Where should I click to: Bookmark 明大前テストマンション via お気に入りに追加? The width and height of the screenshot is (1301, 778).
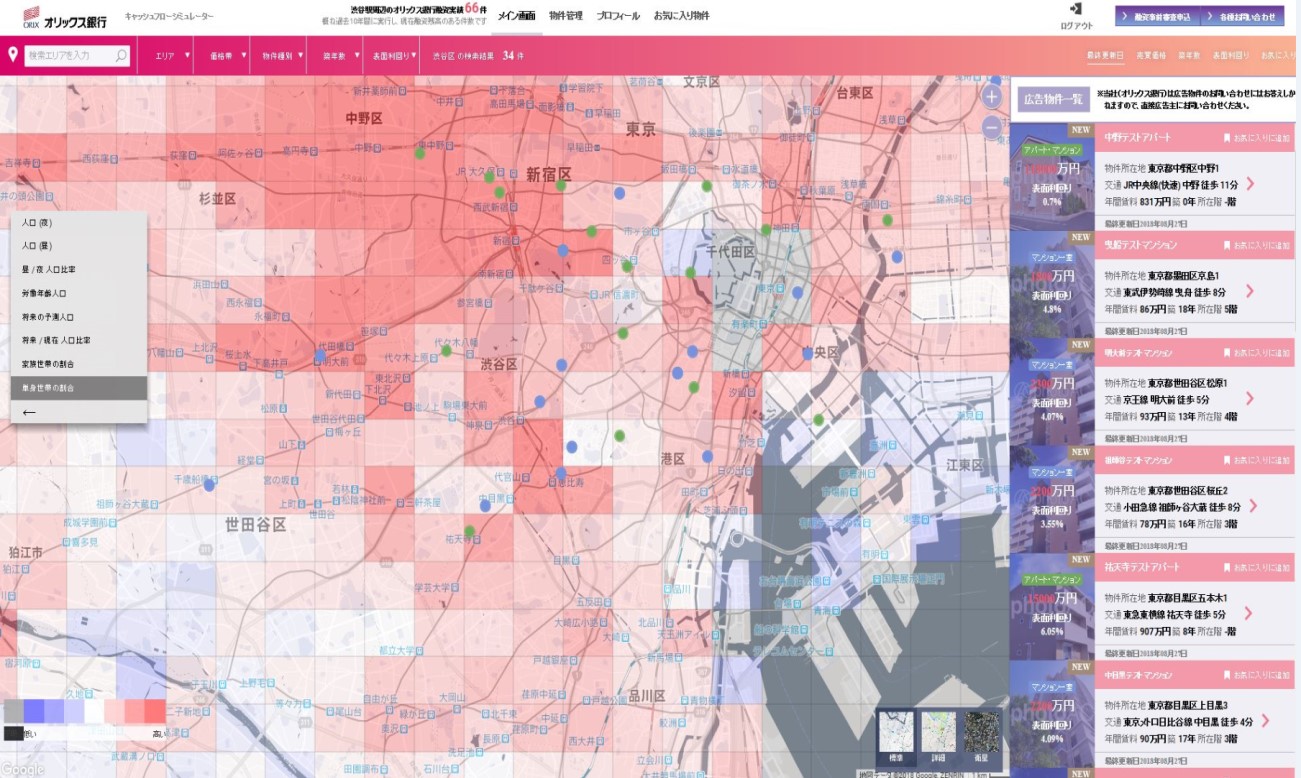pos(1256,353)
